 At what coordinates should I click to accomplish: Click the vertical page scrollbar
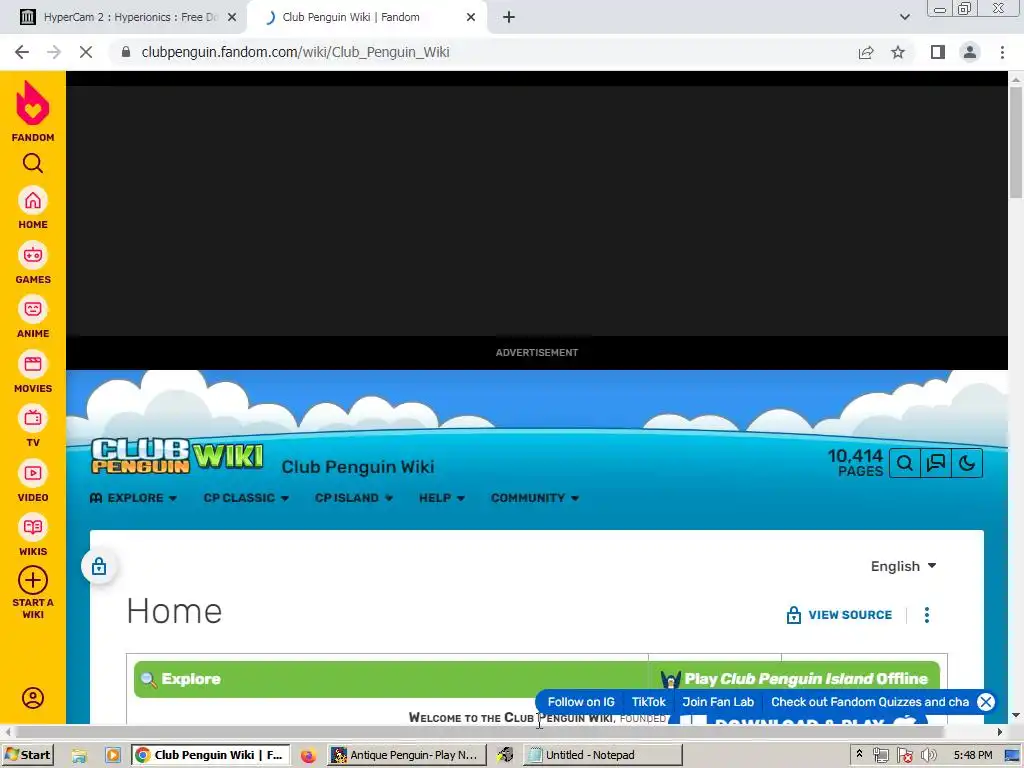pos(1016,142)
